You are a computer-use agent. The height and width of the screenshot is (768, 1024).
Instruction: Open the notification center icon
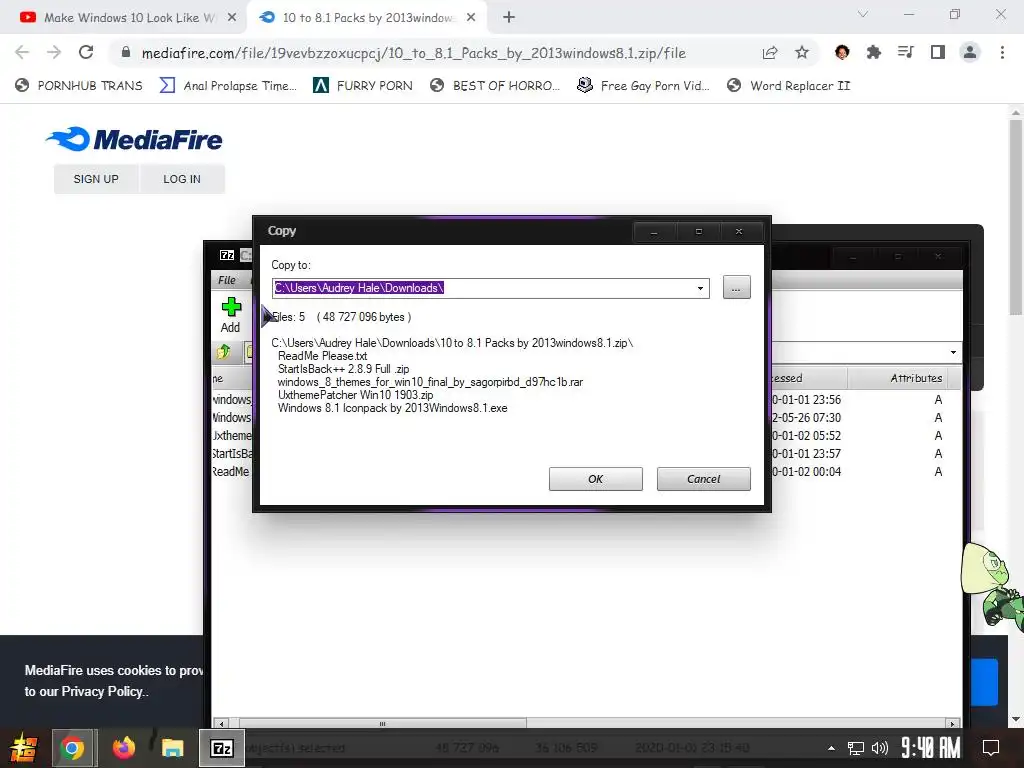coord(991,748)
